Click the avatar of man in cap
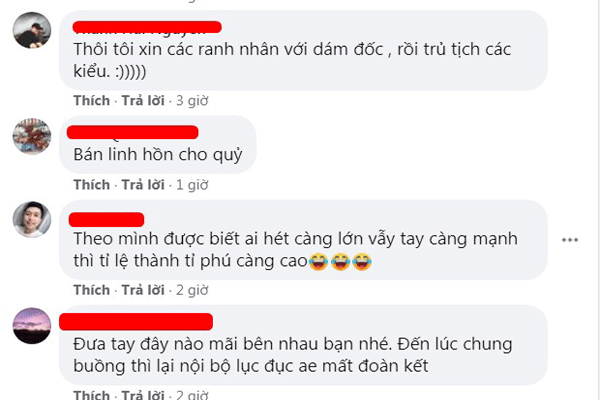 32,30
